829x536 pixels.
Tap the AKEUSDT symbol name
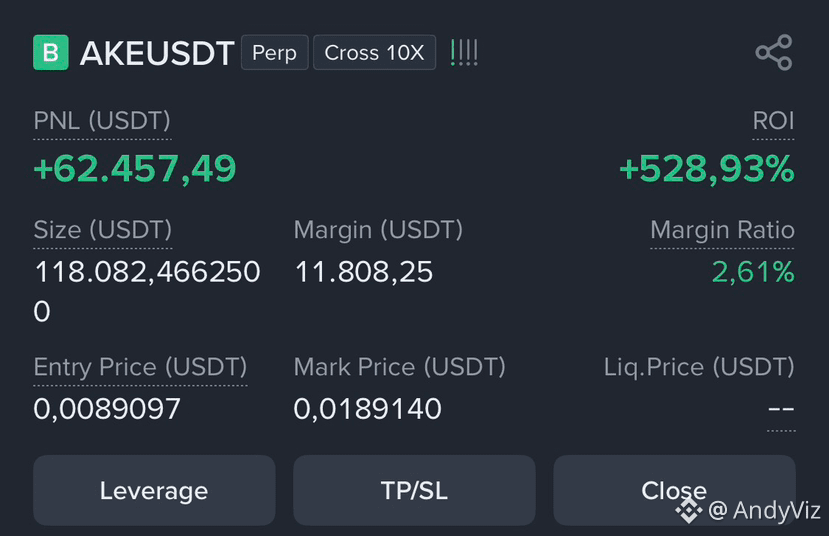[x=157, y=53]
